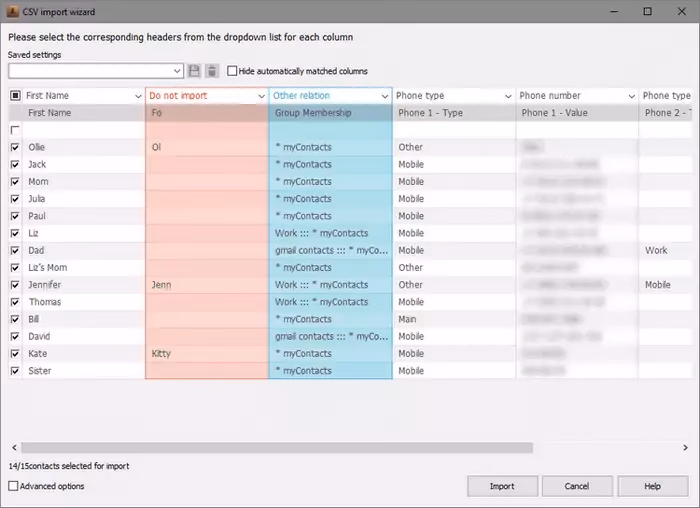Check the empty row's checkbox
This screenshot has width=700, height=508.
(15, 130)
